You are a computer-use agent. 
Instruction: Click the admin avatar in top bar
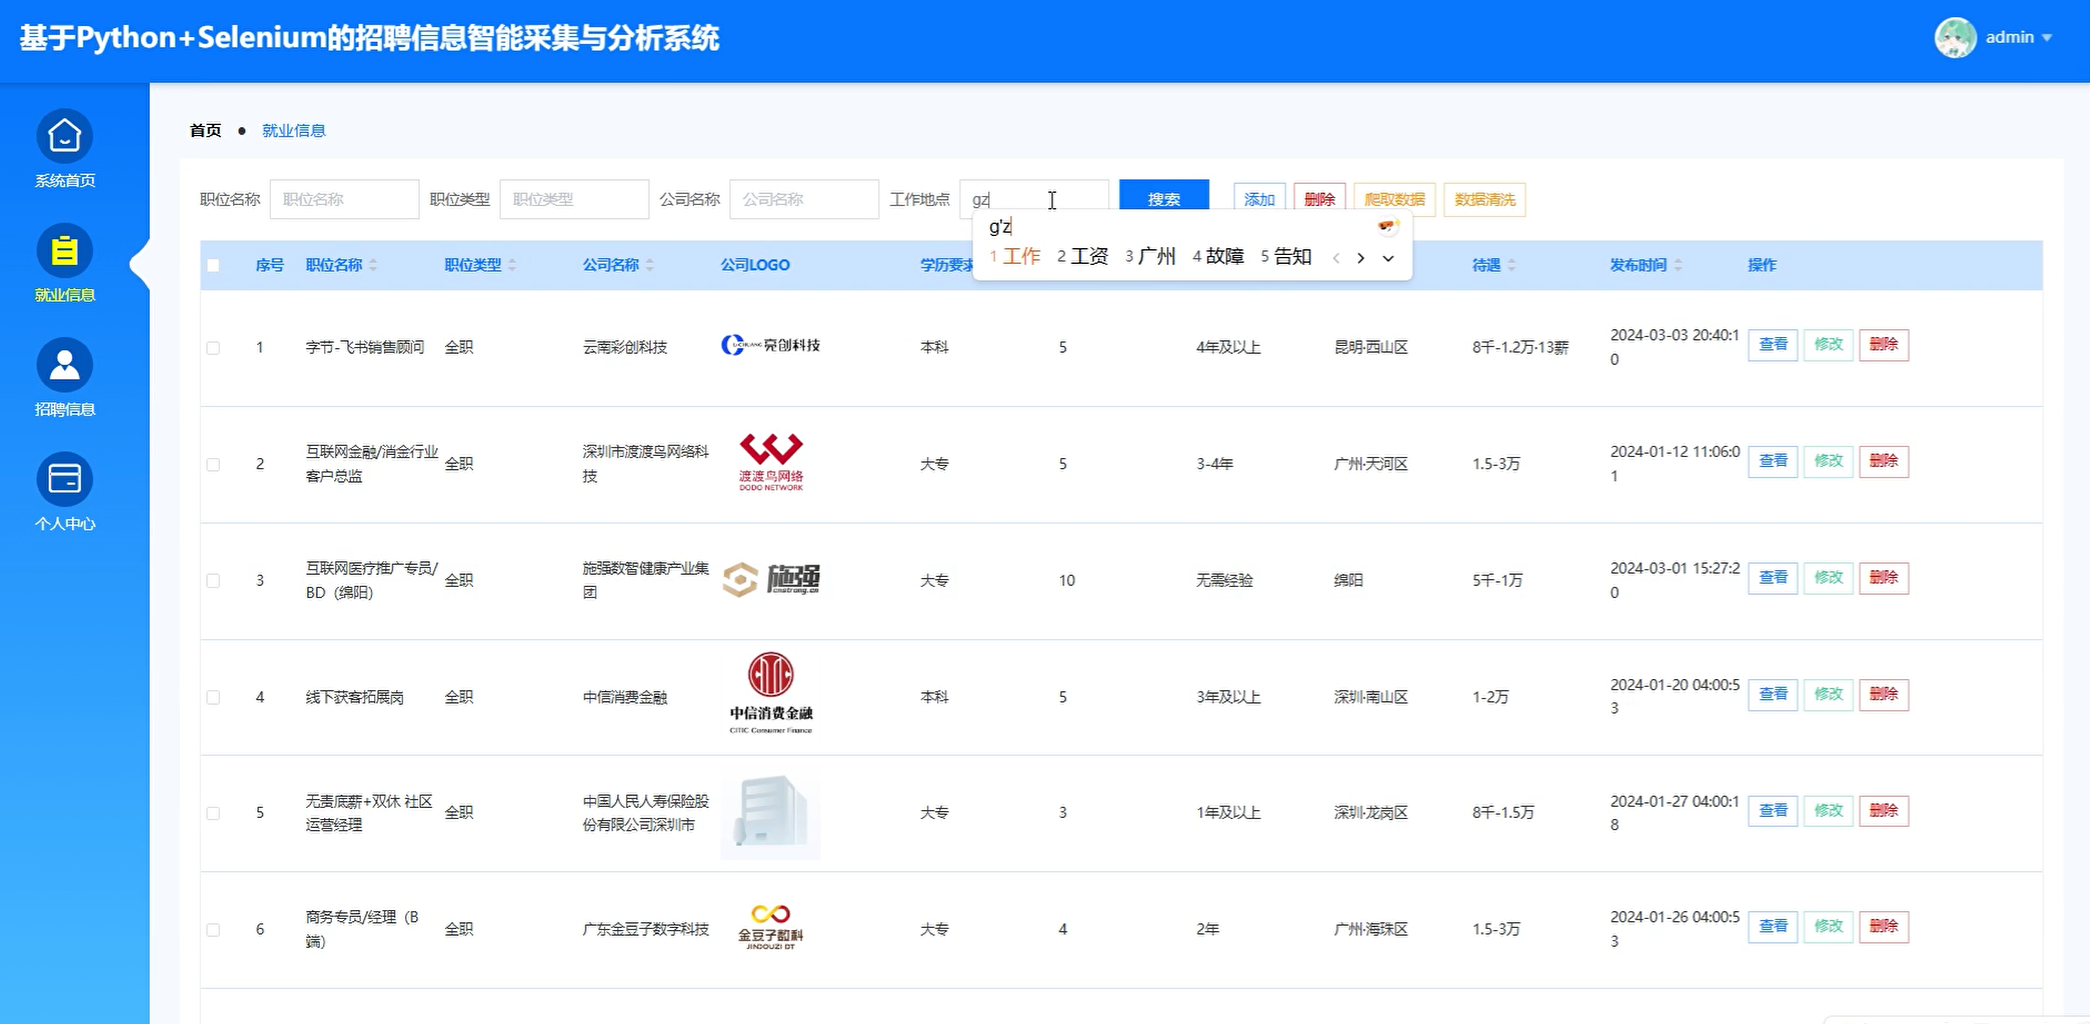tap(1956, 37)
